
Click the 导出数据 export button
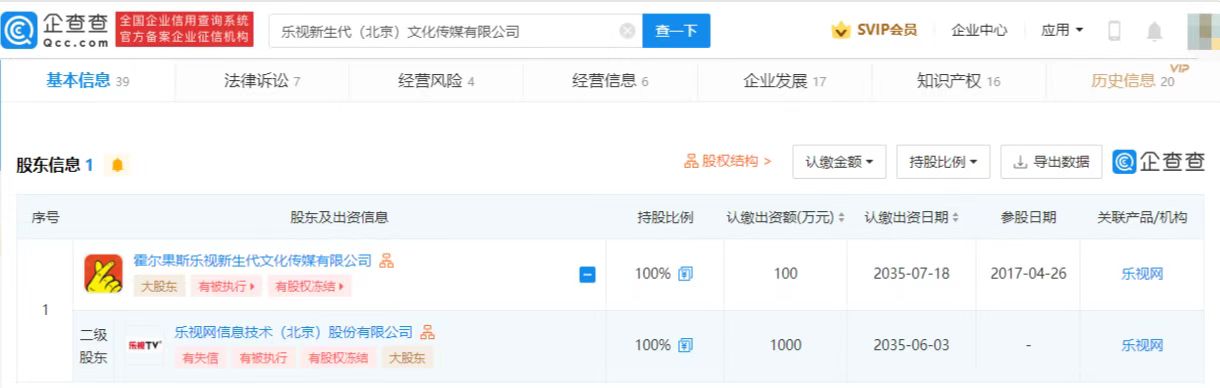1051,162
